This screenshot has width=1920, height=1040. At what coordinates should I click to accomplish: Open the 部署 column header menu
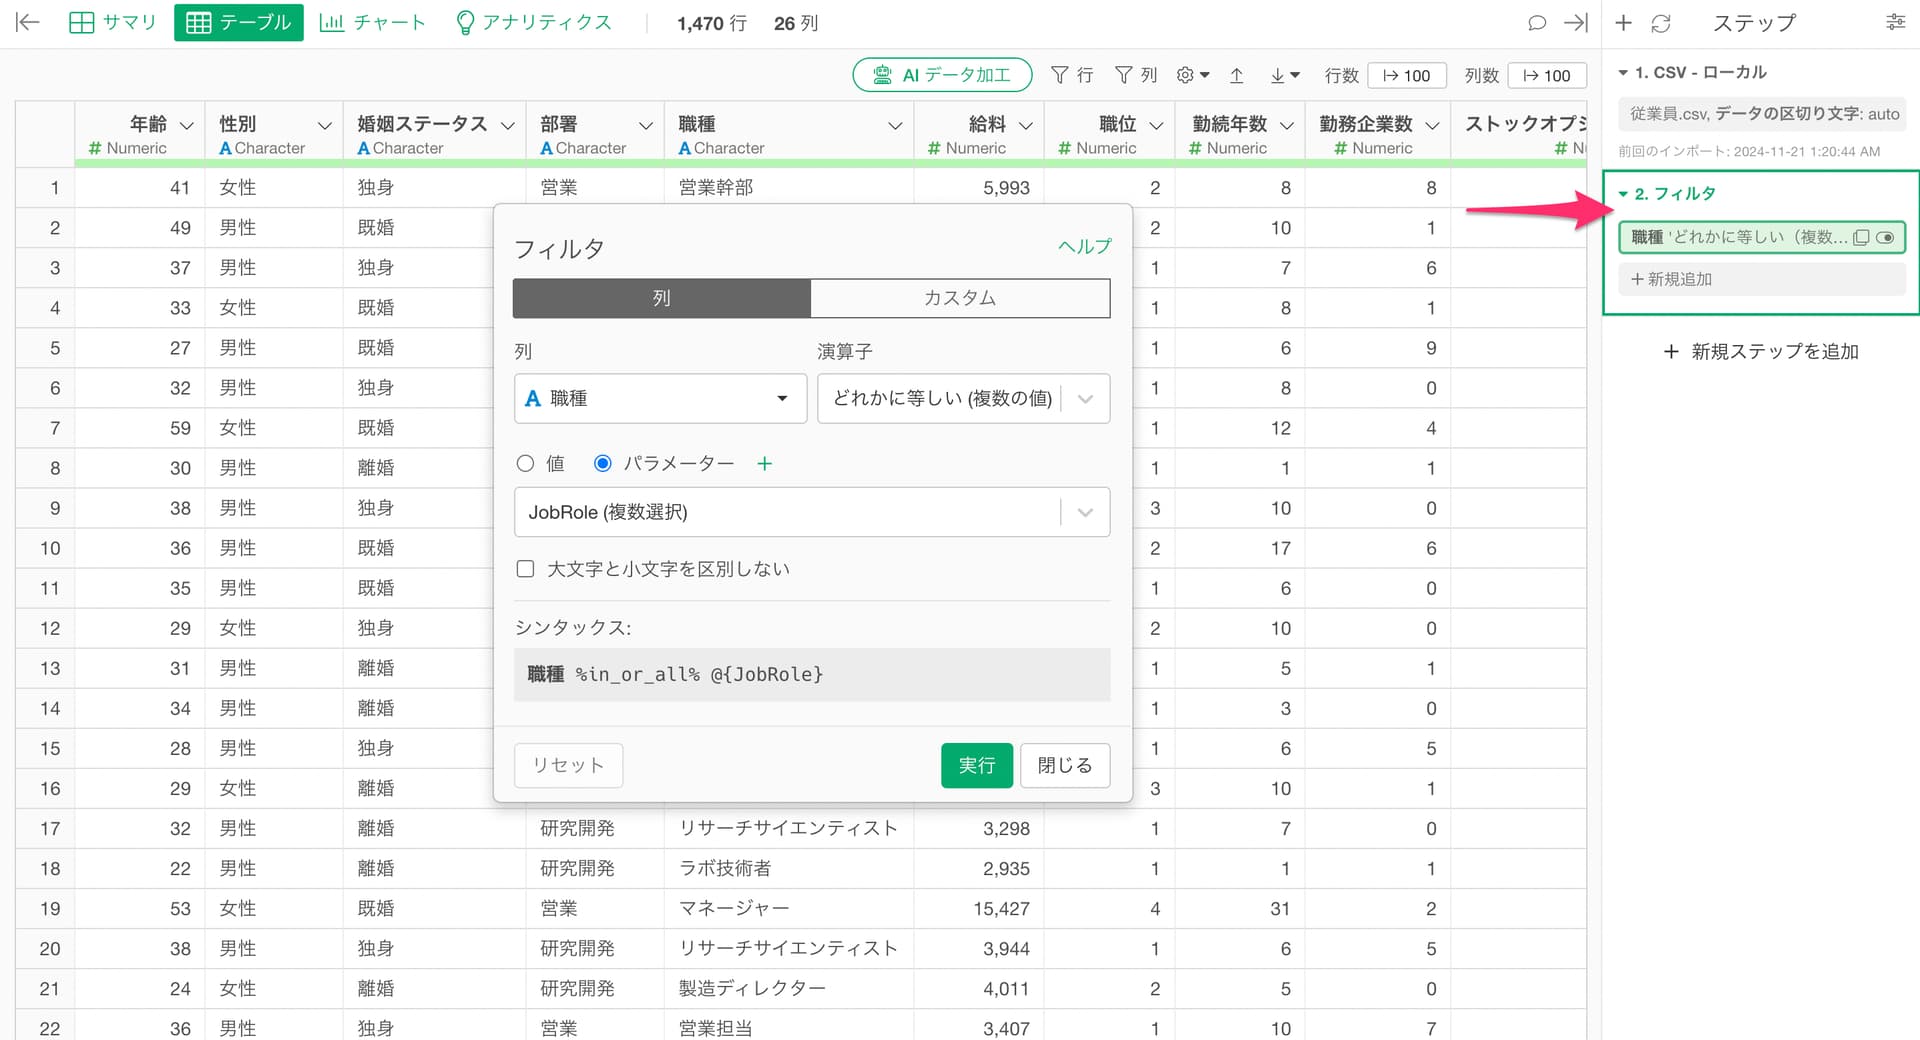(645, 125)
